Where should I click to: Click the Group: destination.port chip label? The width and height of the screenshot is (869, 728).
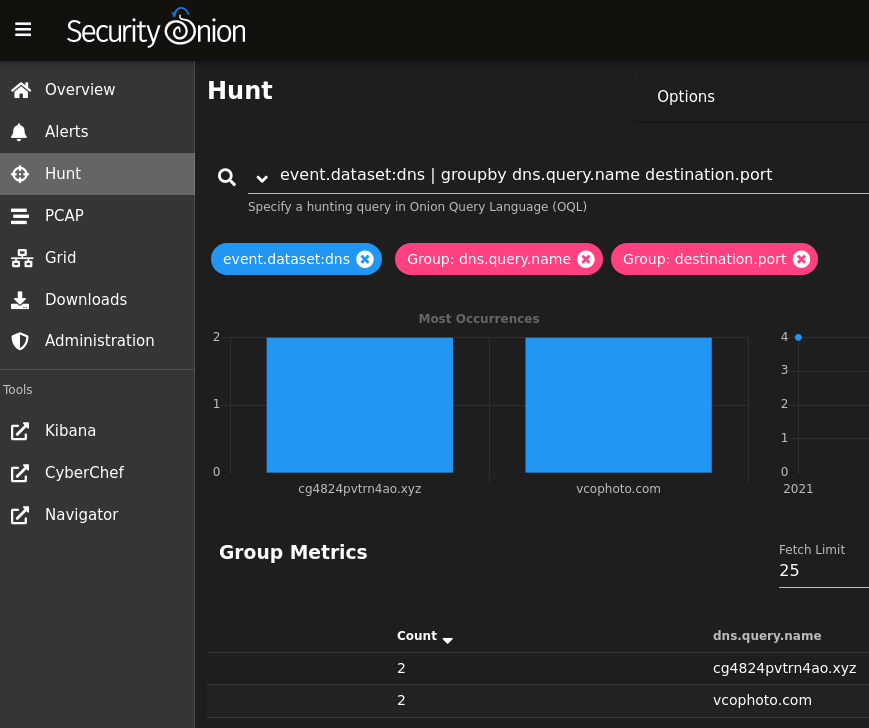pos(704,259)
